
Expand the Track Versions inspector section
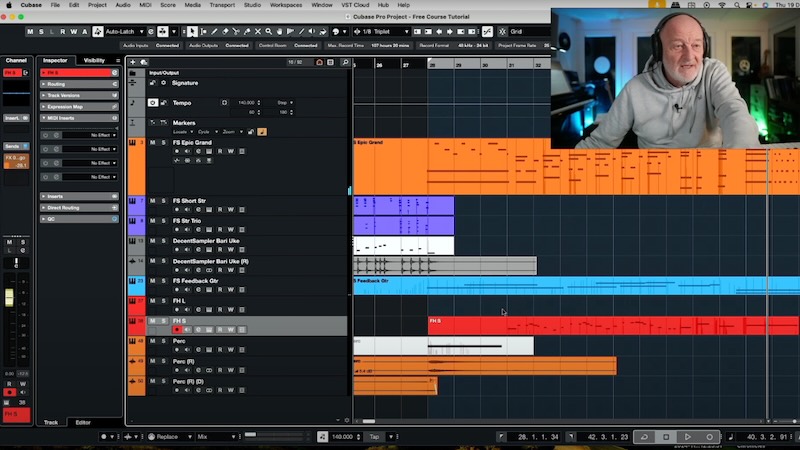pyautogui.click(x=79, y=95)
